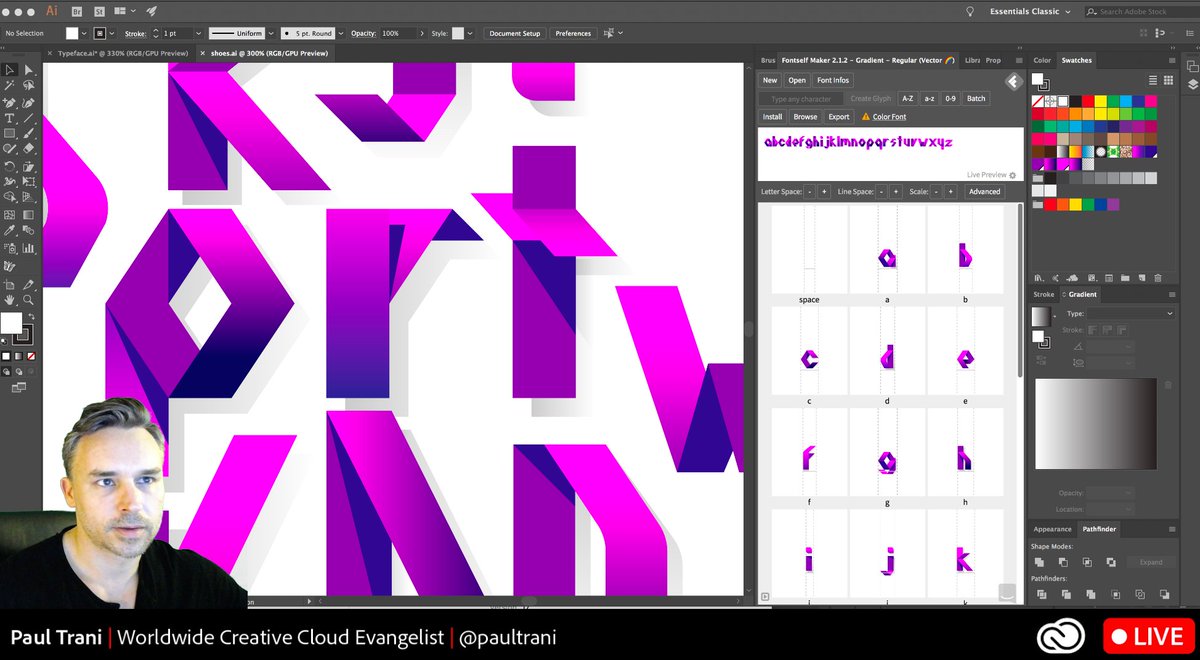Select the Eyedropper tool
Image resolution: width=1200 pixels, height=660 pixels.
pos(9,231)
